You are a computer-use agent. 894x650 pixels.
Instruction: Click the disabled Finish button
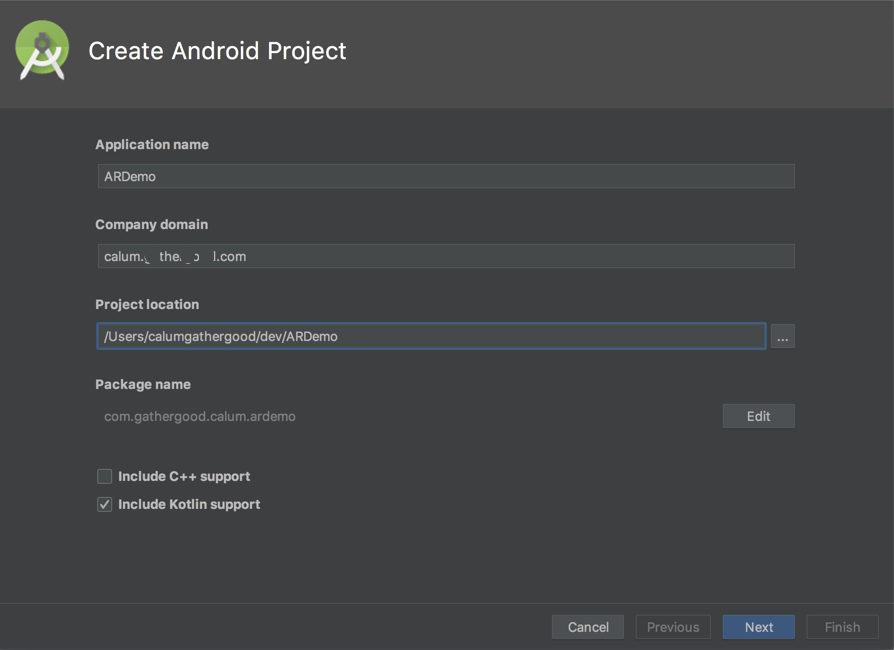(842, 627)
